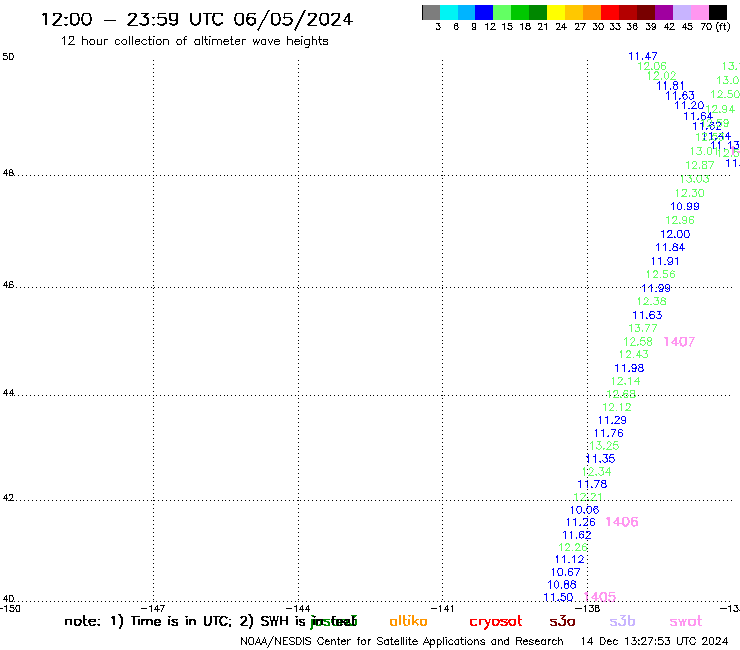Image resolution: width=740 pixels, height=650 pixels.
Task: Click the wave height value '11.76'
Action: (x=608, y=433)
